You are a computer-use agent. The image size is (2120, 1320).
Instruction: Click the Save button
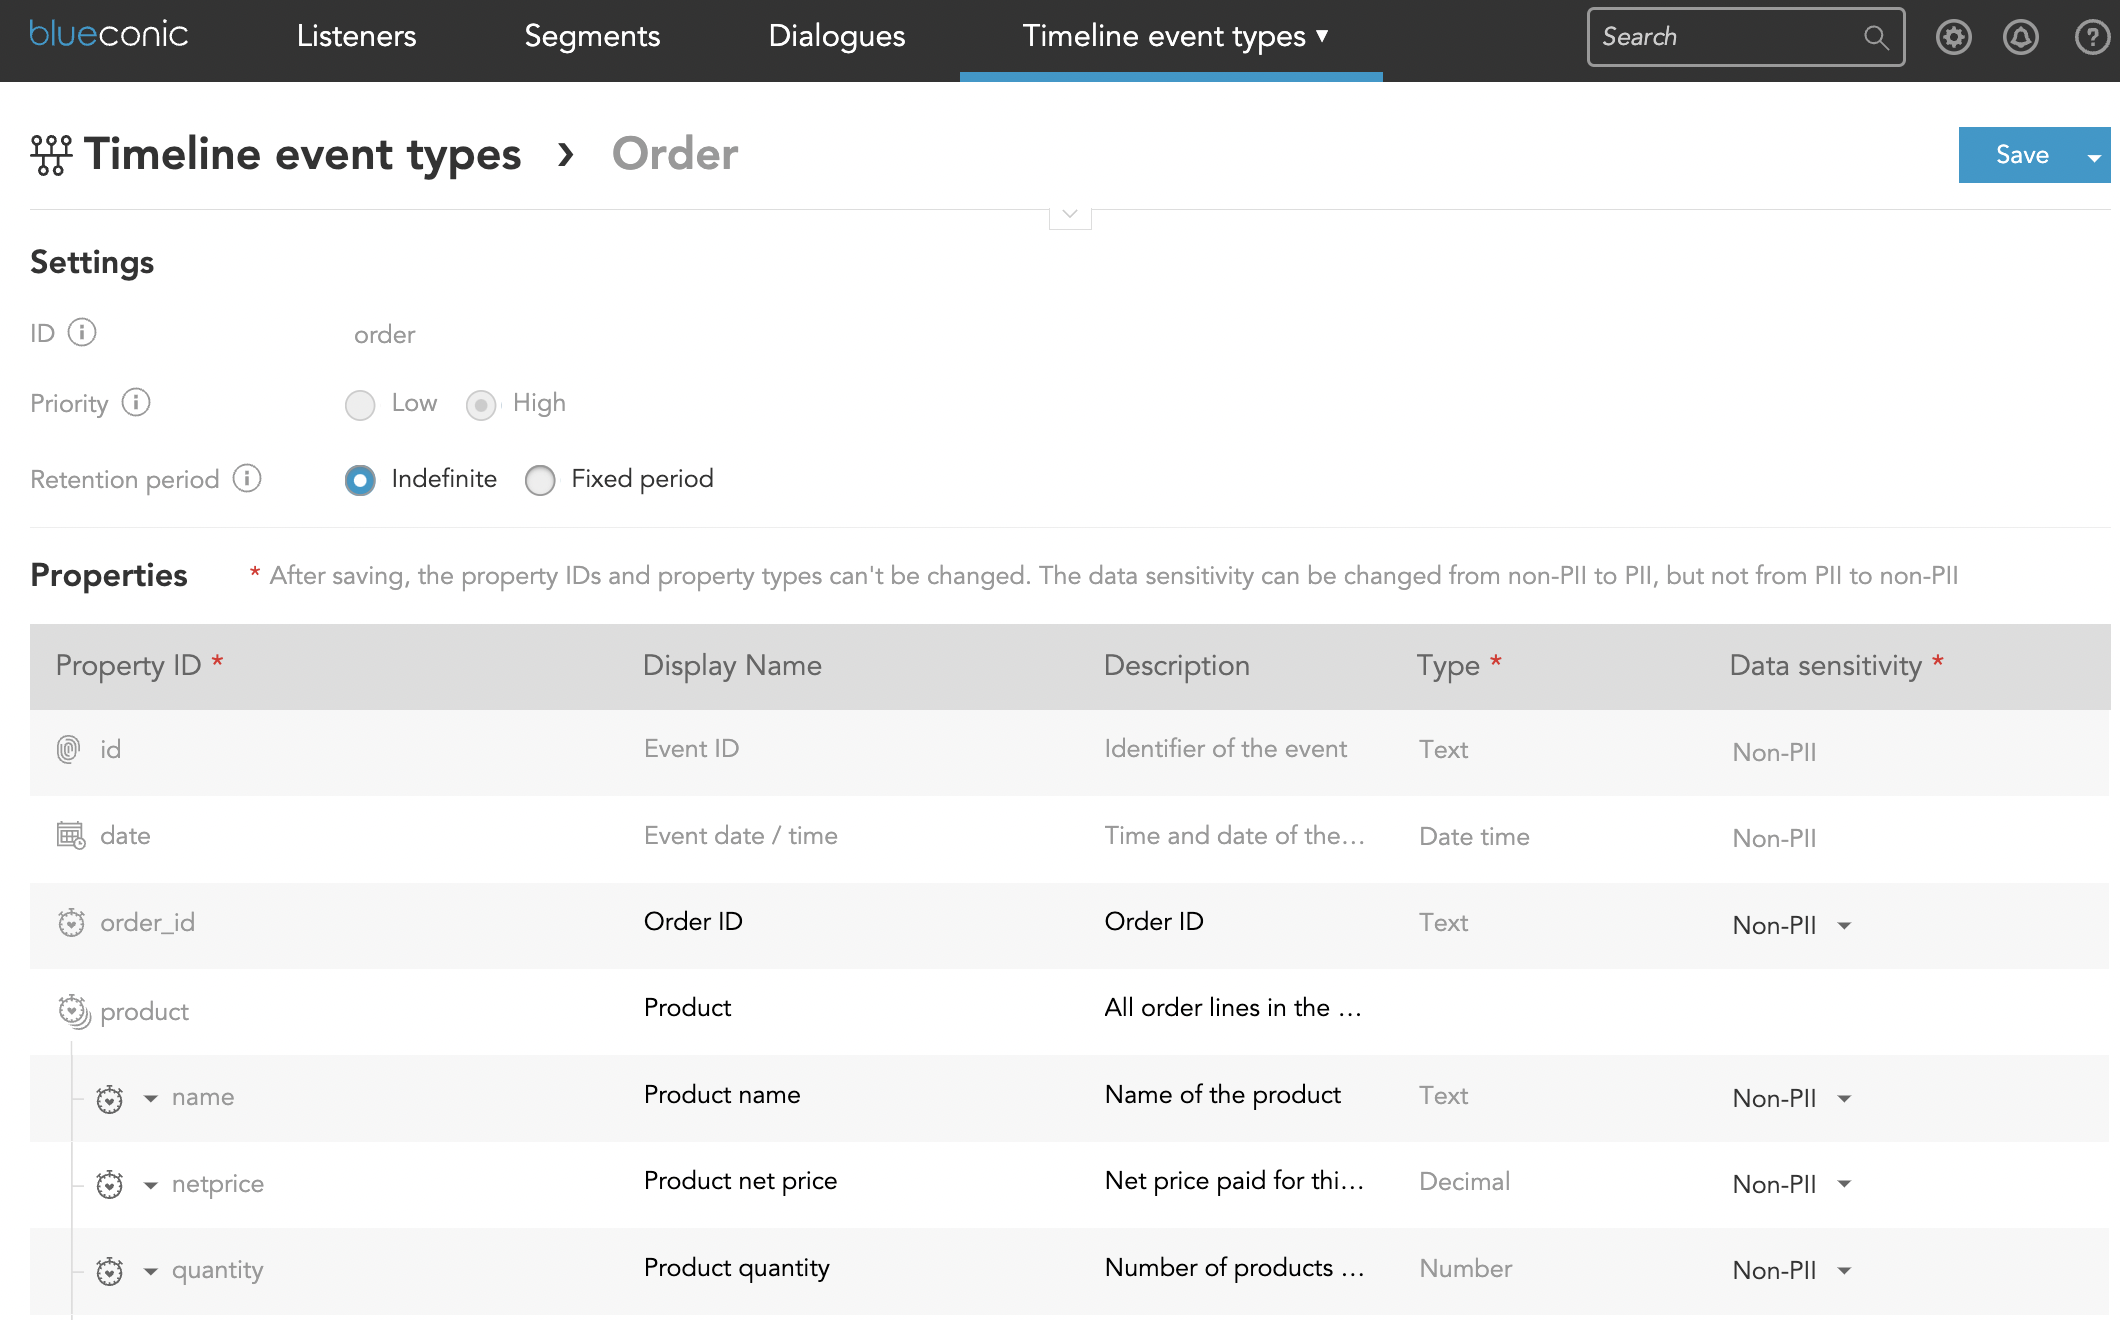pos(2023,154)
